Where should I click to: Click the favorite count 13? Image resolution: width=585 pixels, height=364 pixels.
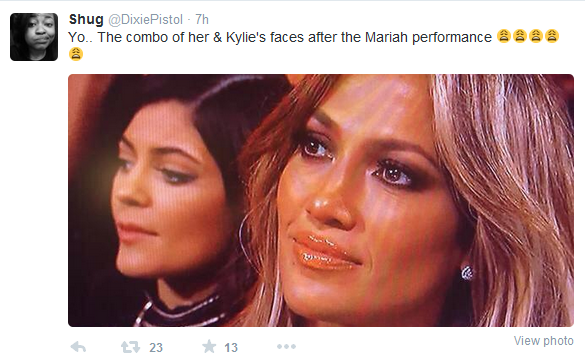(231, 348)
